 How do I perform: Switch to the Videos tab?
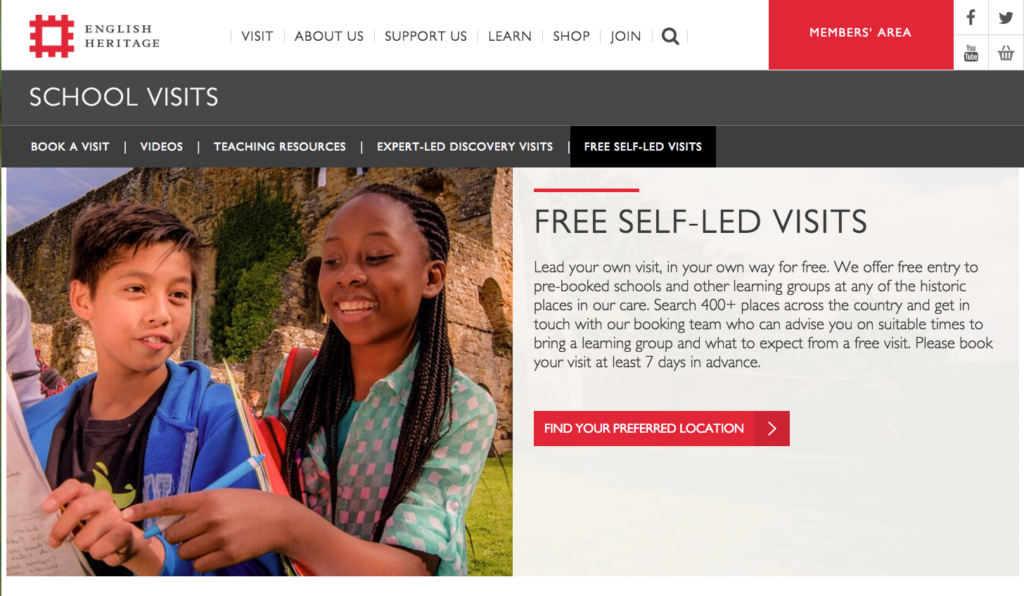point(161,147)
